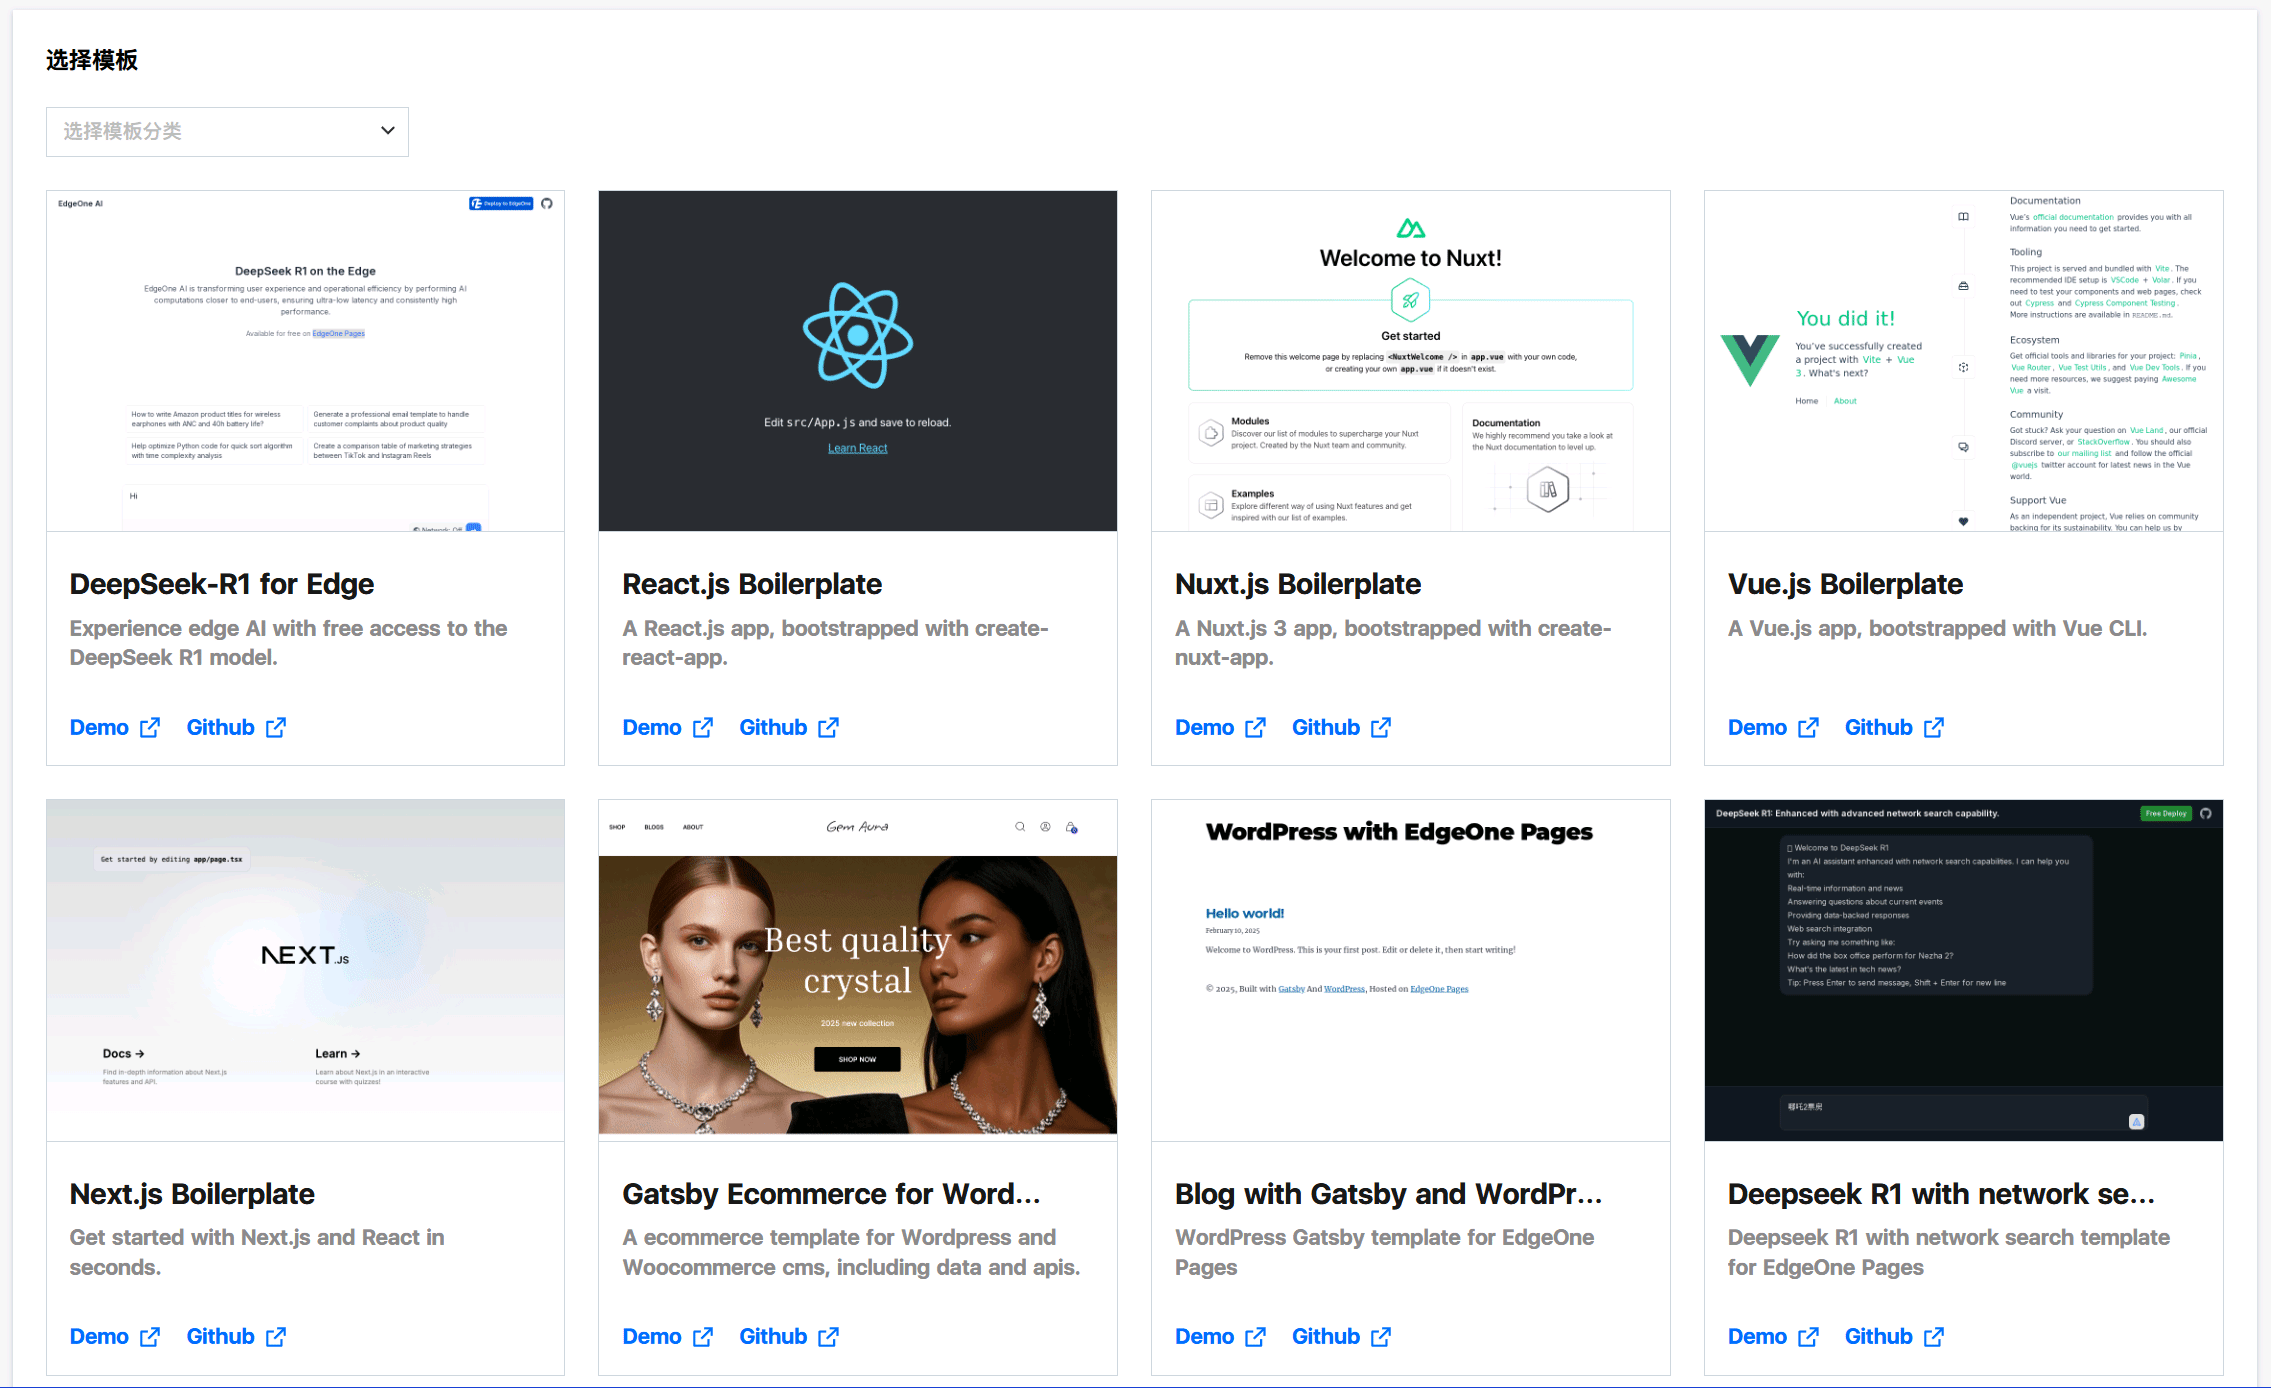2271x1388 pixels.
Task: Click external-link icon beside Nuxt.js Demo
Action: point(1256,728)
